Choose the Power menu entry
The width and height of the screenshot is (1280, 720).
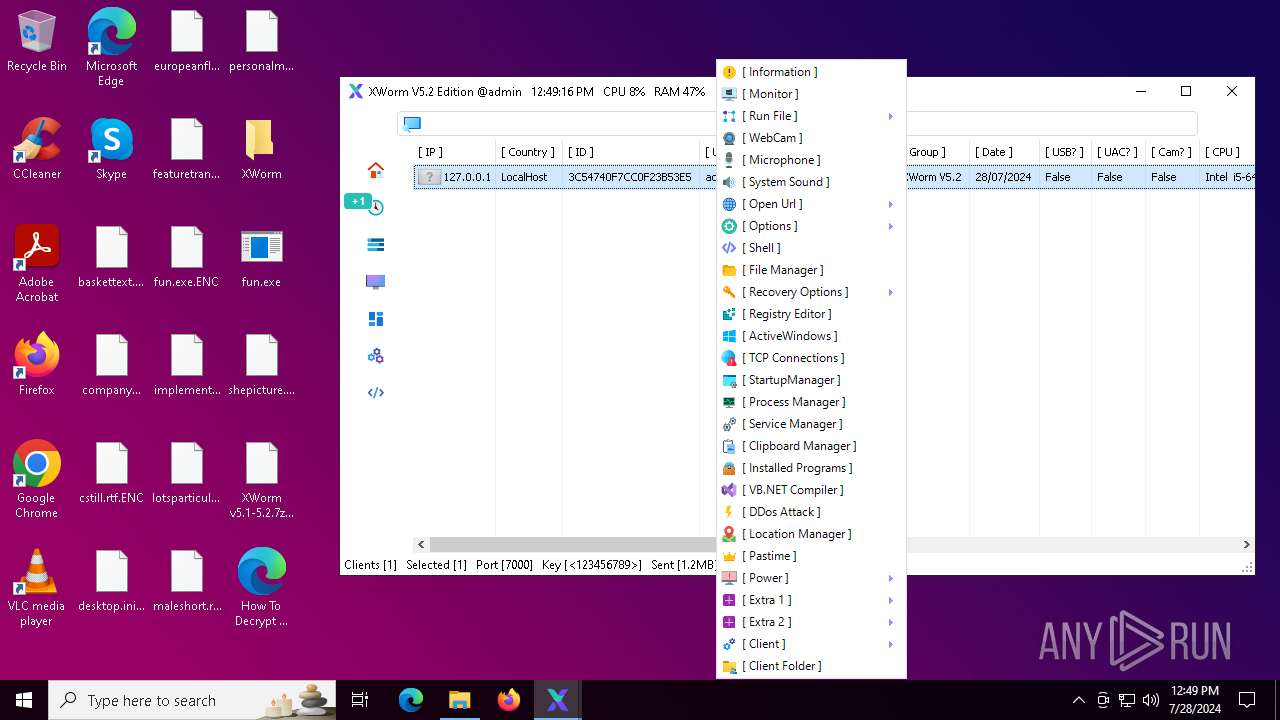point(811,578)
